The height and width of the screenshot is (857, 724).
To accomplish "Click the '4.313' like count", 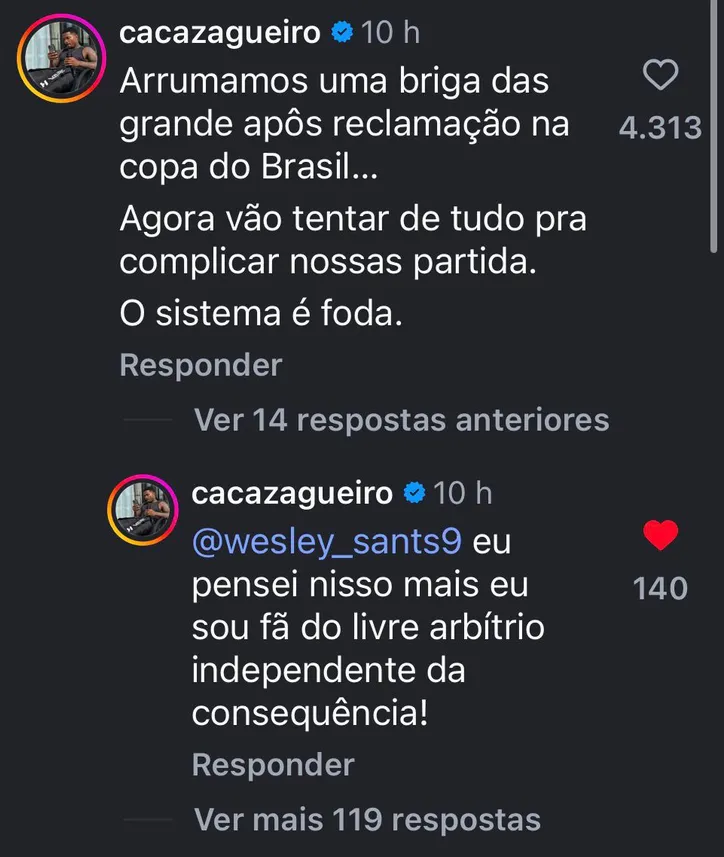I will pos(660,127).
